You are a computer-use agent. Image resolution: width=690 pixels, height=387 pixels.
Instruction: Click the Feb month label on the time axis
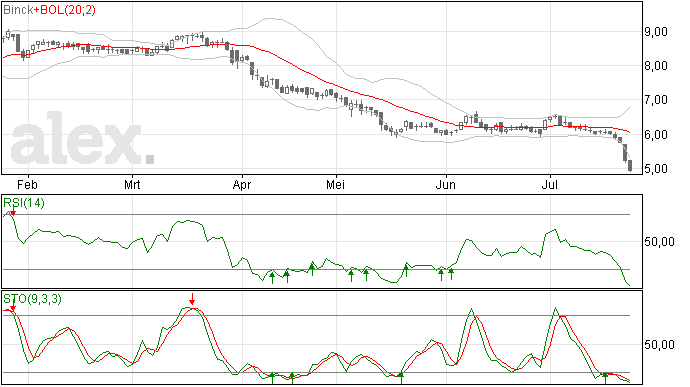point(27,184)
